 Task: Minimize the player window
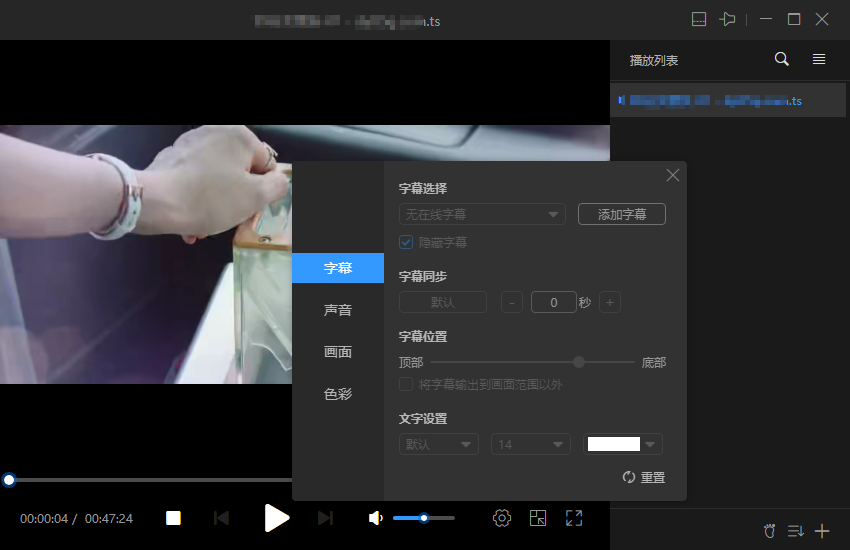coord(765,20)
